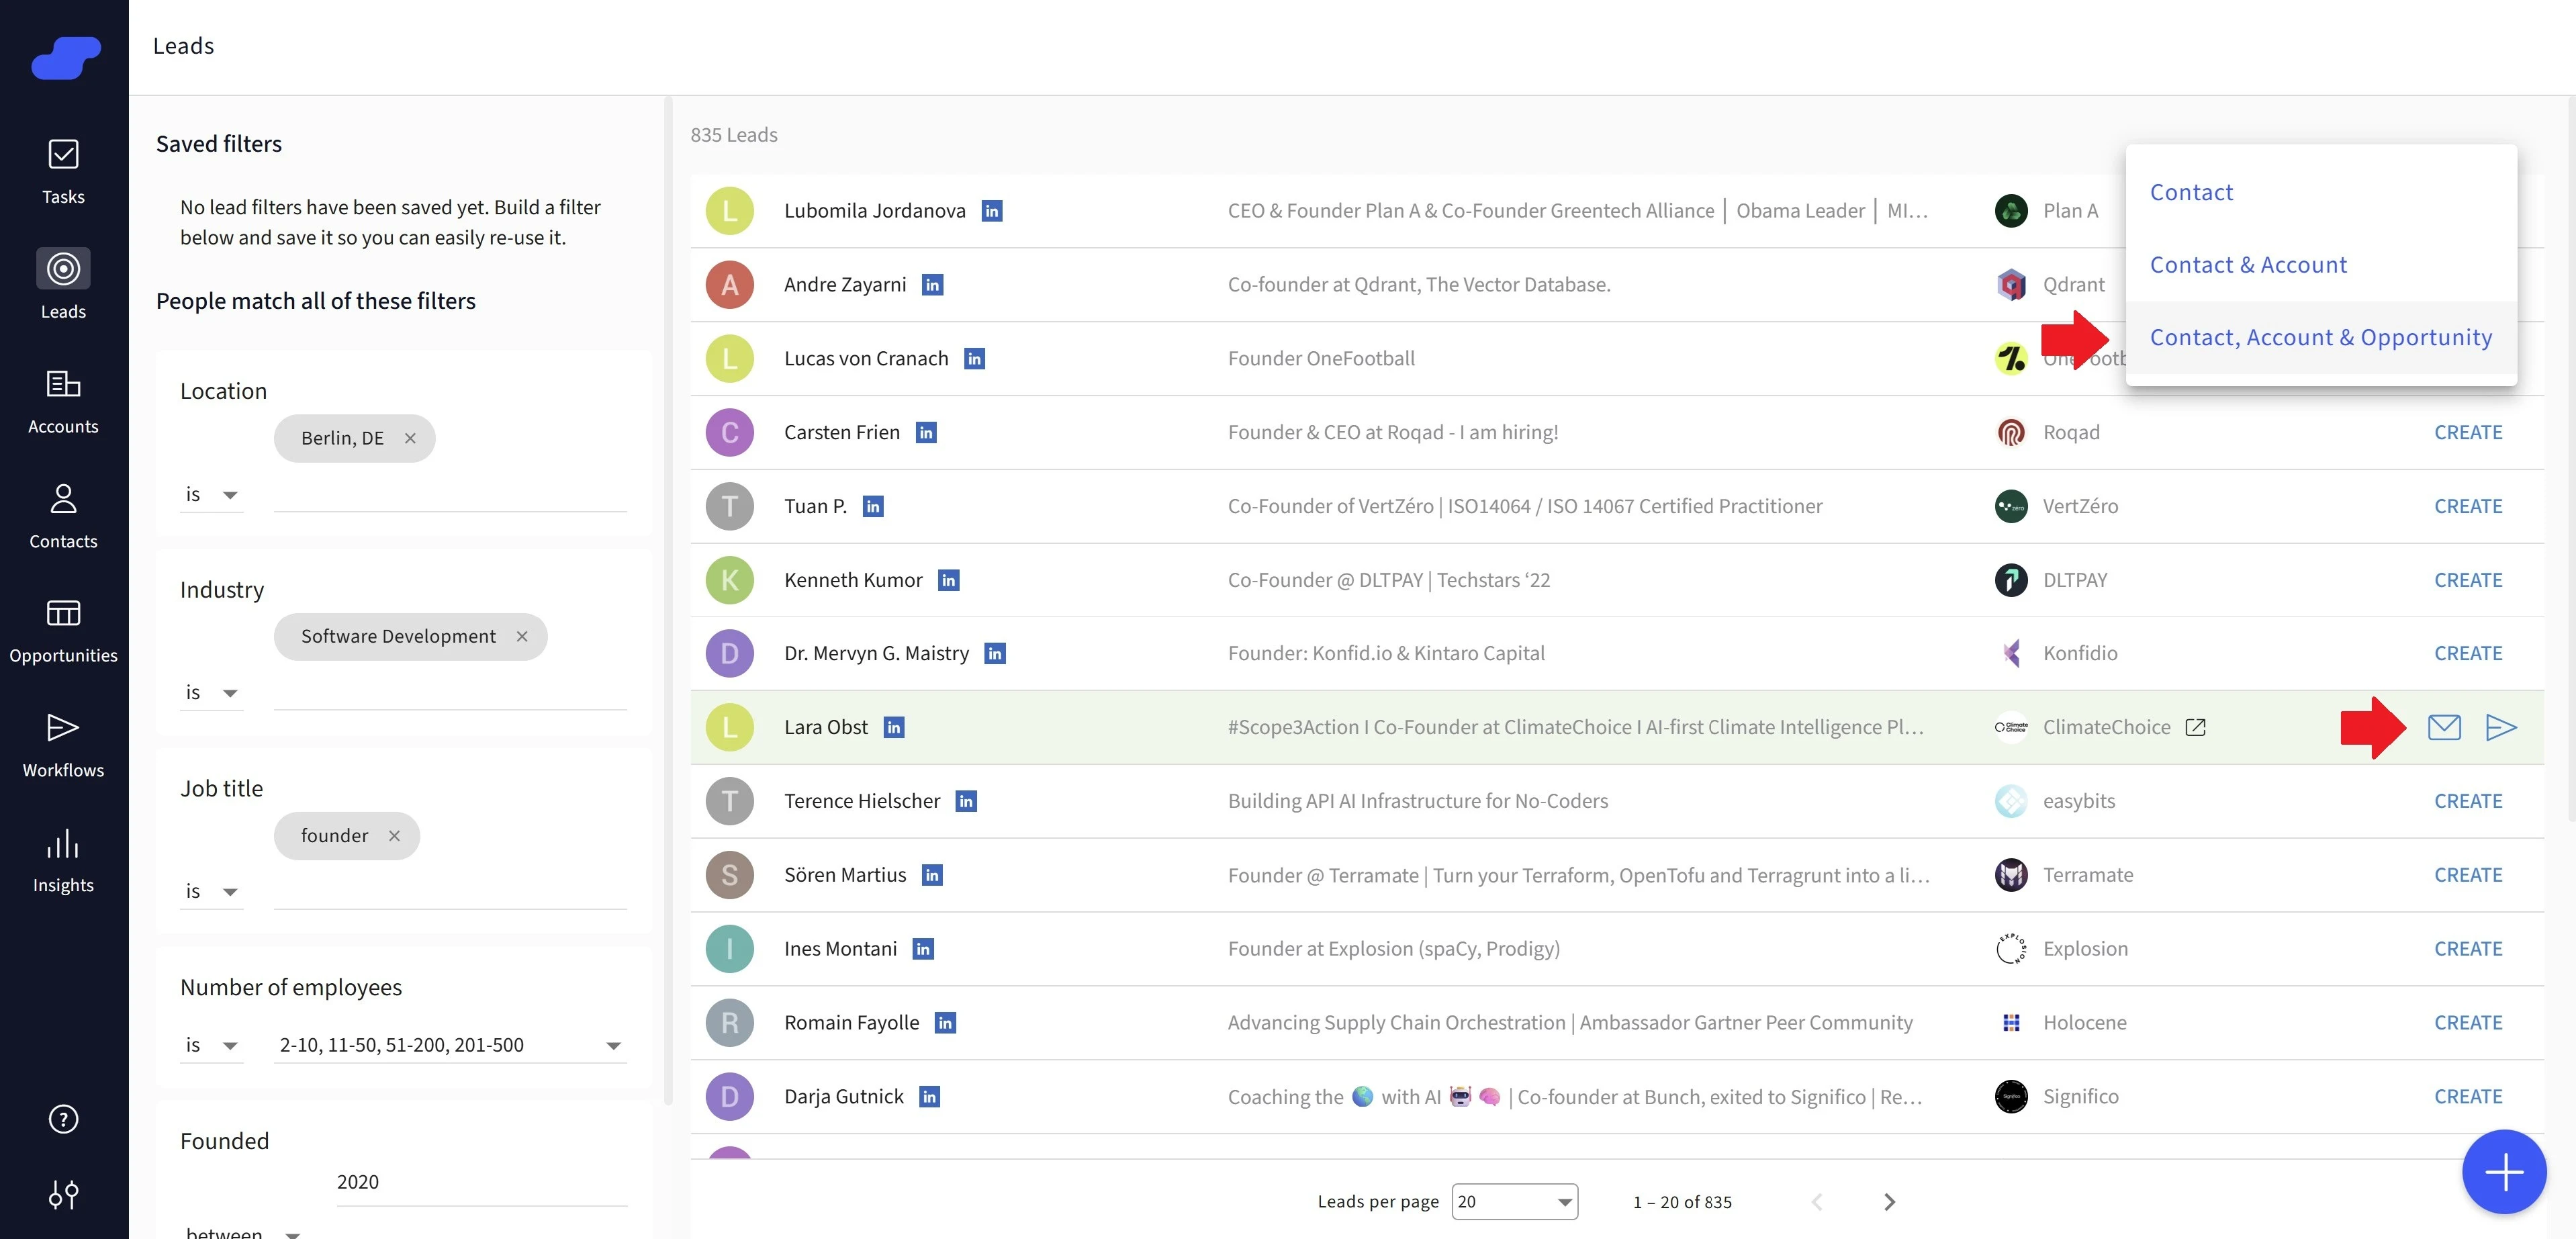This screenshot has height=1239, width=2576.
Task: Click Andre Zayarni's avatar
Action: (x=730, y=285)
